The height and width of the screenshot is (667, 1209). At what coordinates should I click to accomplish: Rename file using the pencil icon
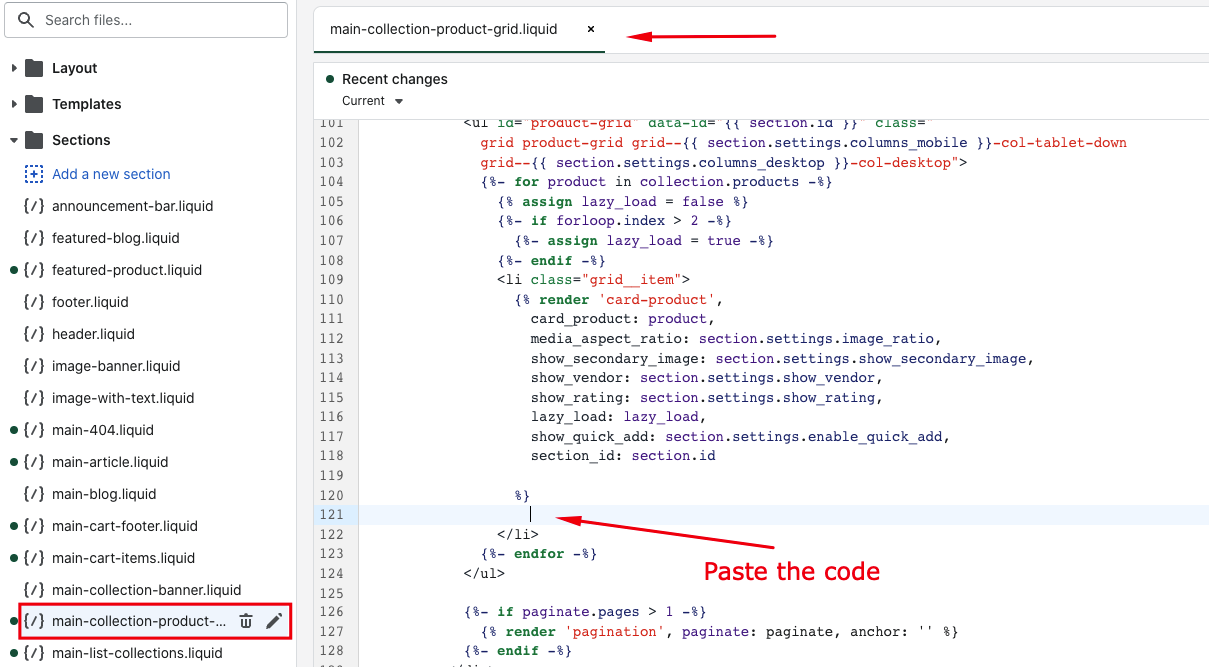(x=274, y=621)
